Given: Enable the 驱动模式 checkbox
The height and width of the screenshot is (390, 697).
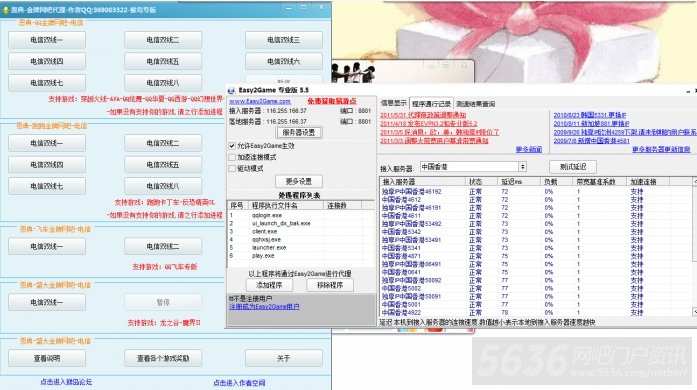Looking at the screenshot, I should (232, 169).
